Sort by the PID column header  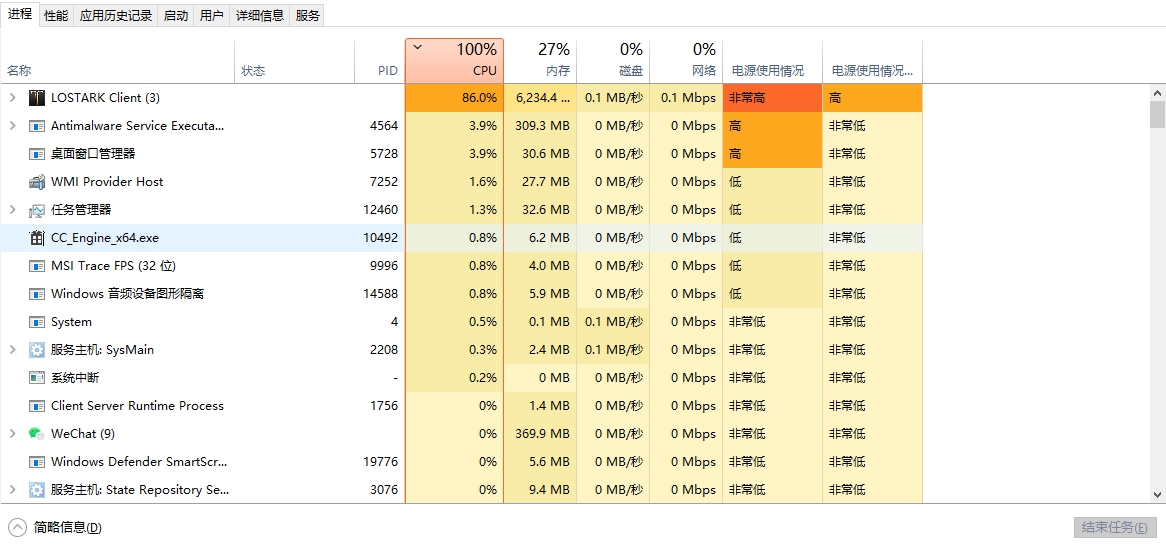(380, 60)
